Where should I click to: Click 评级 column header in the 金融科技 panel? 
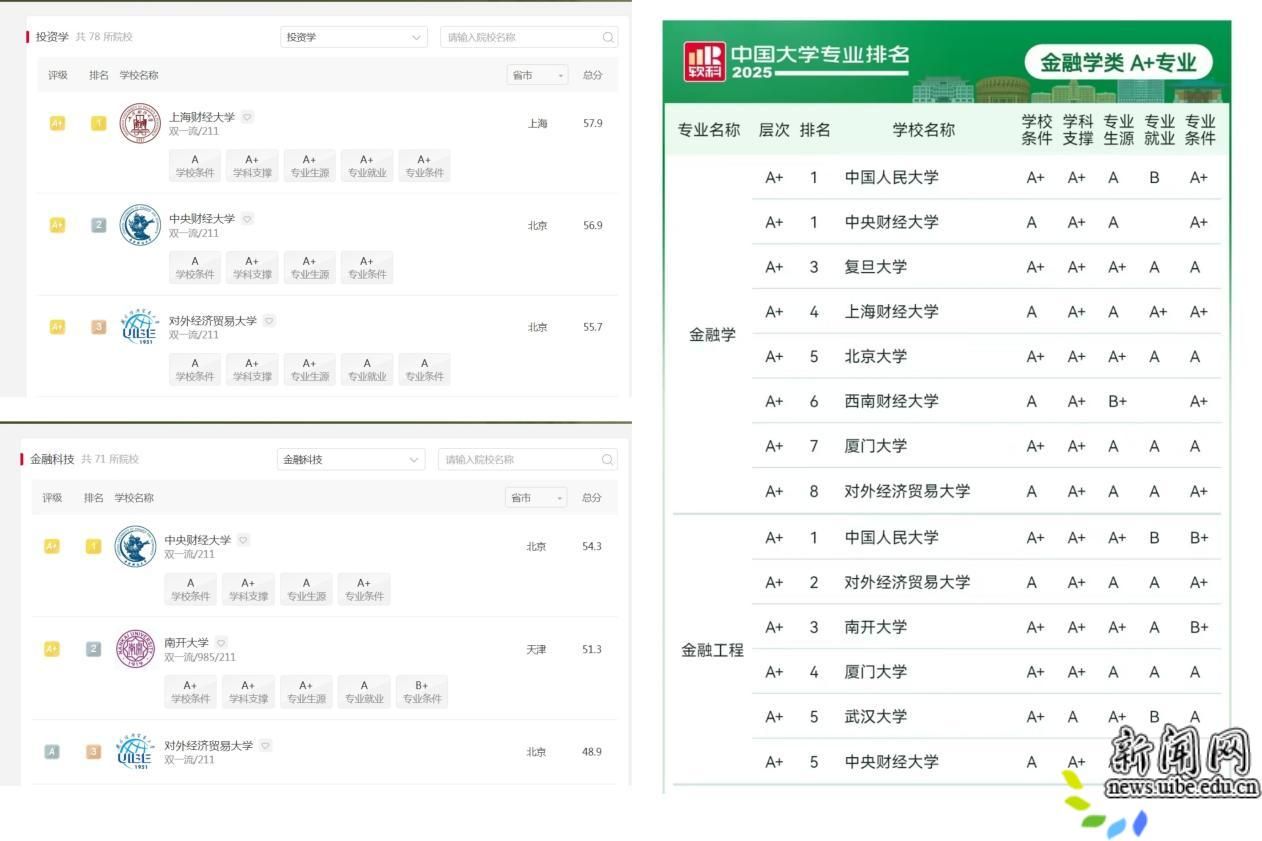[x=52, y=498]
